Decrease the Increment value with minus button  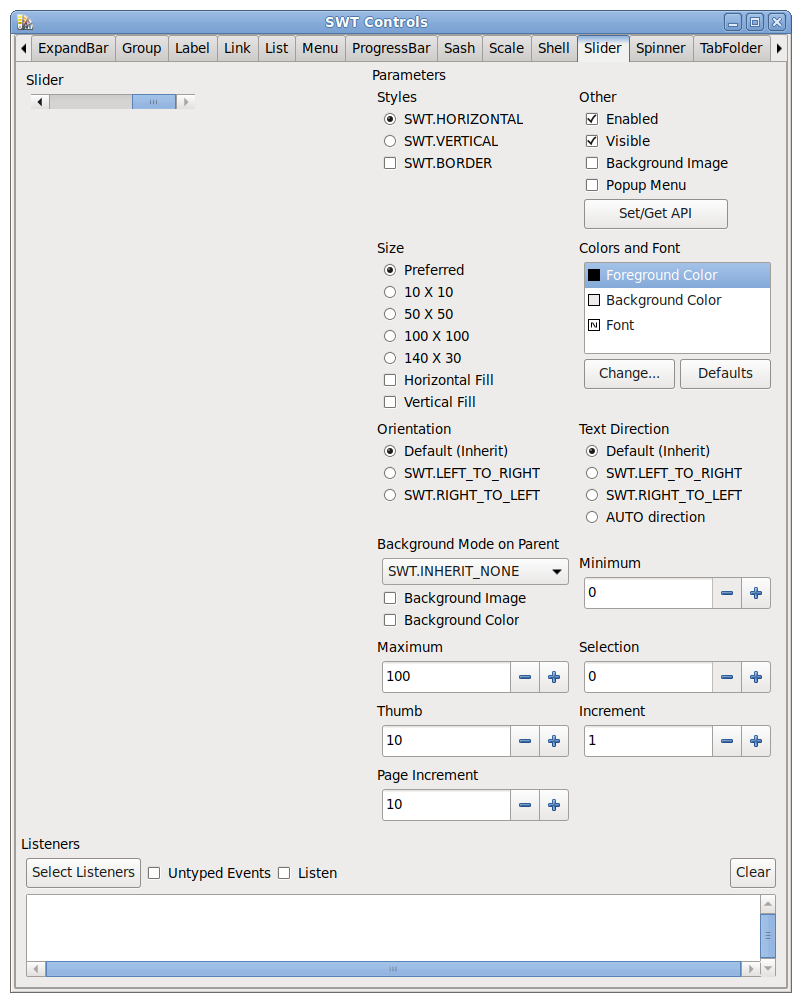tap(727, 741)
